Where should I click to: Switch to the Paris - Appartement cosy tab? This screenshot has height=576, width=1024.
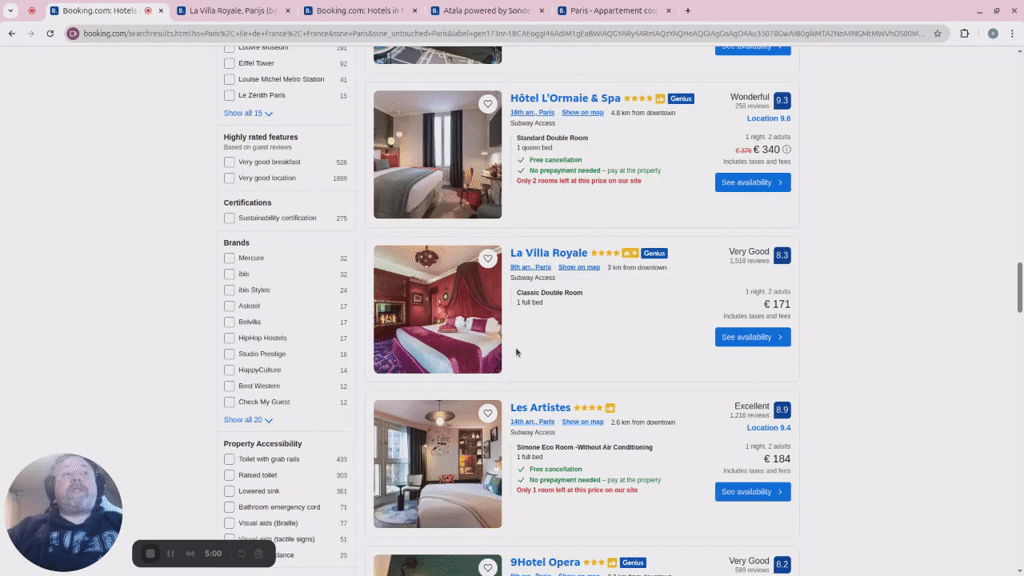(x=613, y=10)
